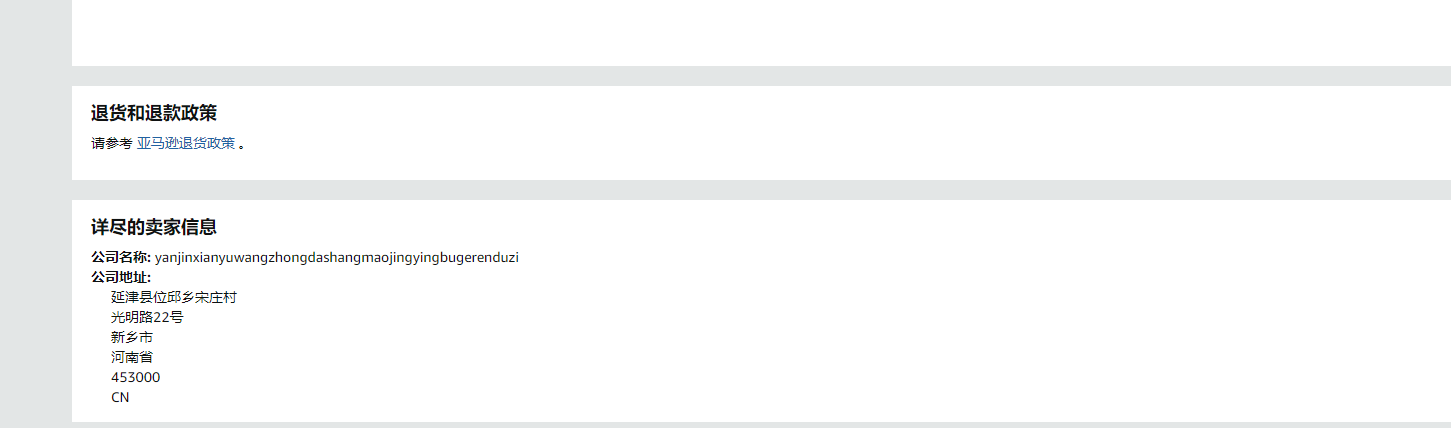Click the city name 新乡市
The width and height of the screenshot is (1451, 428).
pyautogui.click(x=132, y=337)
